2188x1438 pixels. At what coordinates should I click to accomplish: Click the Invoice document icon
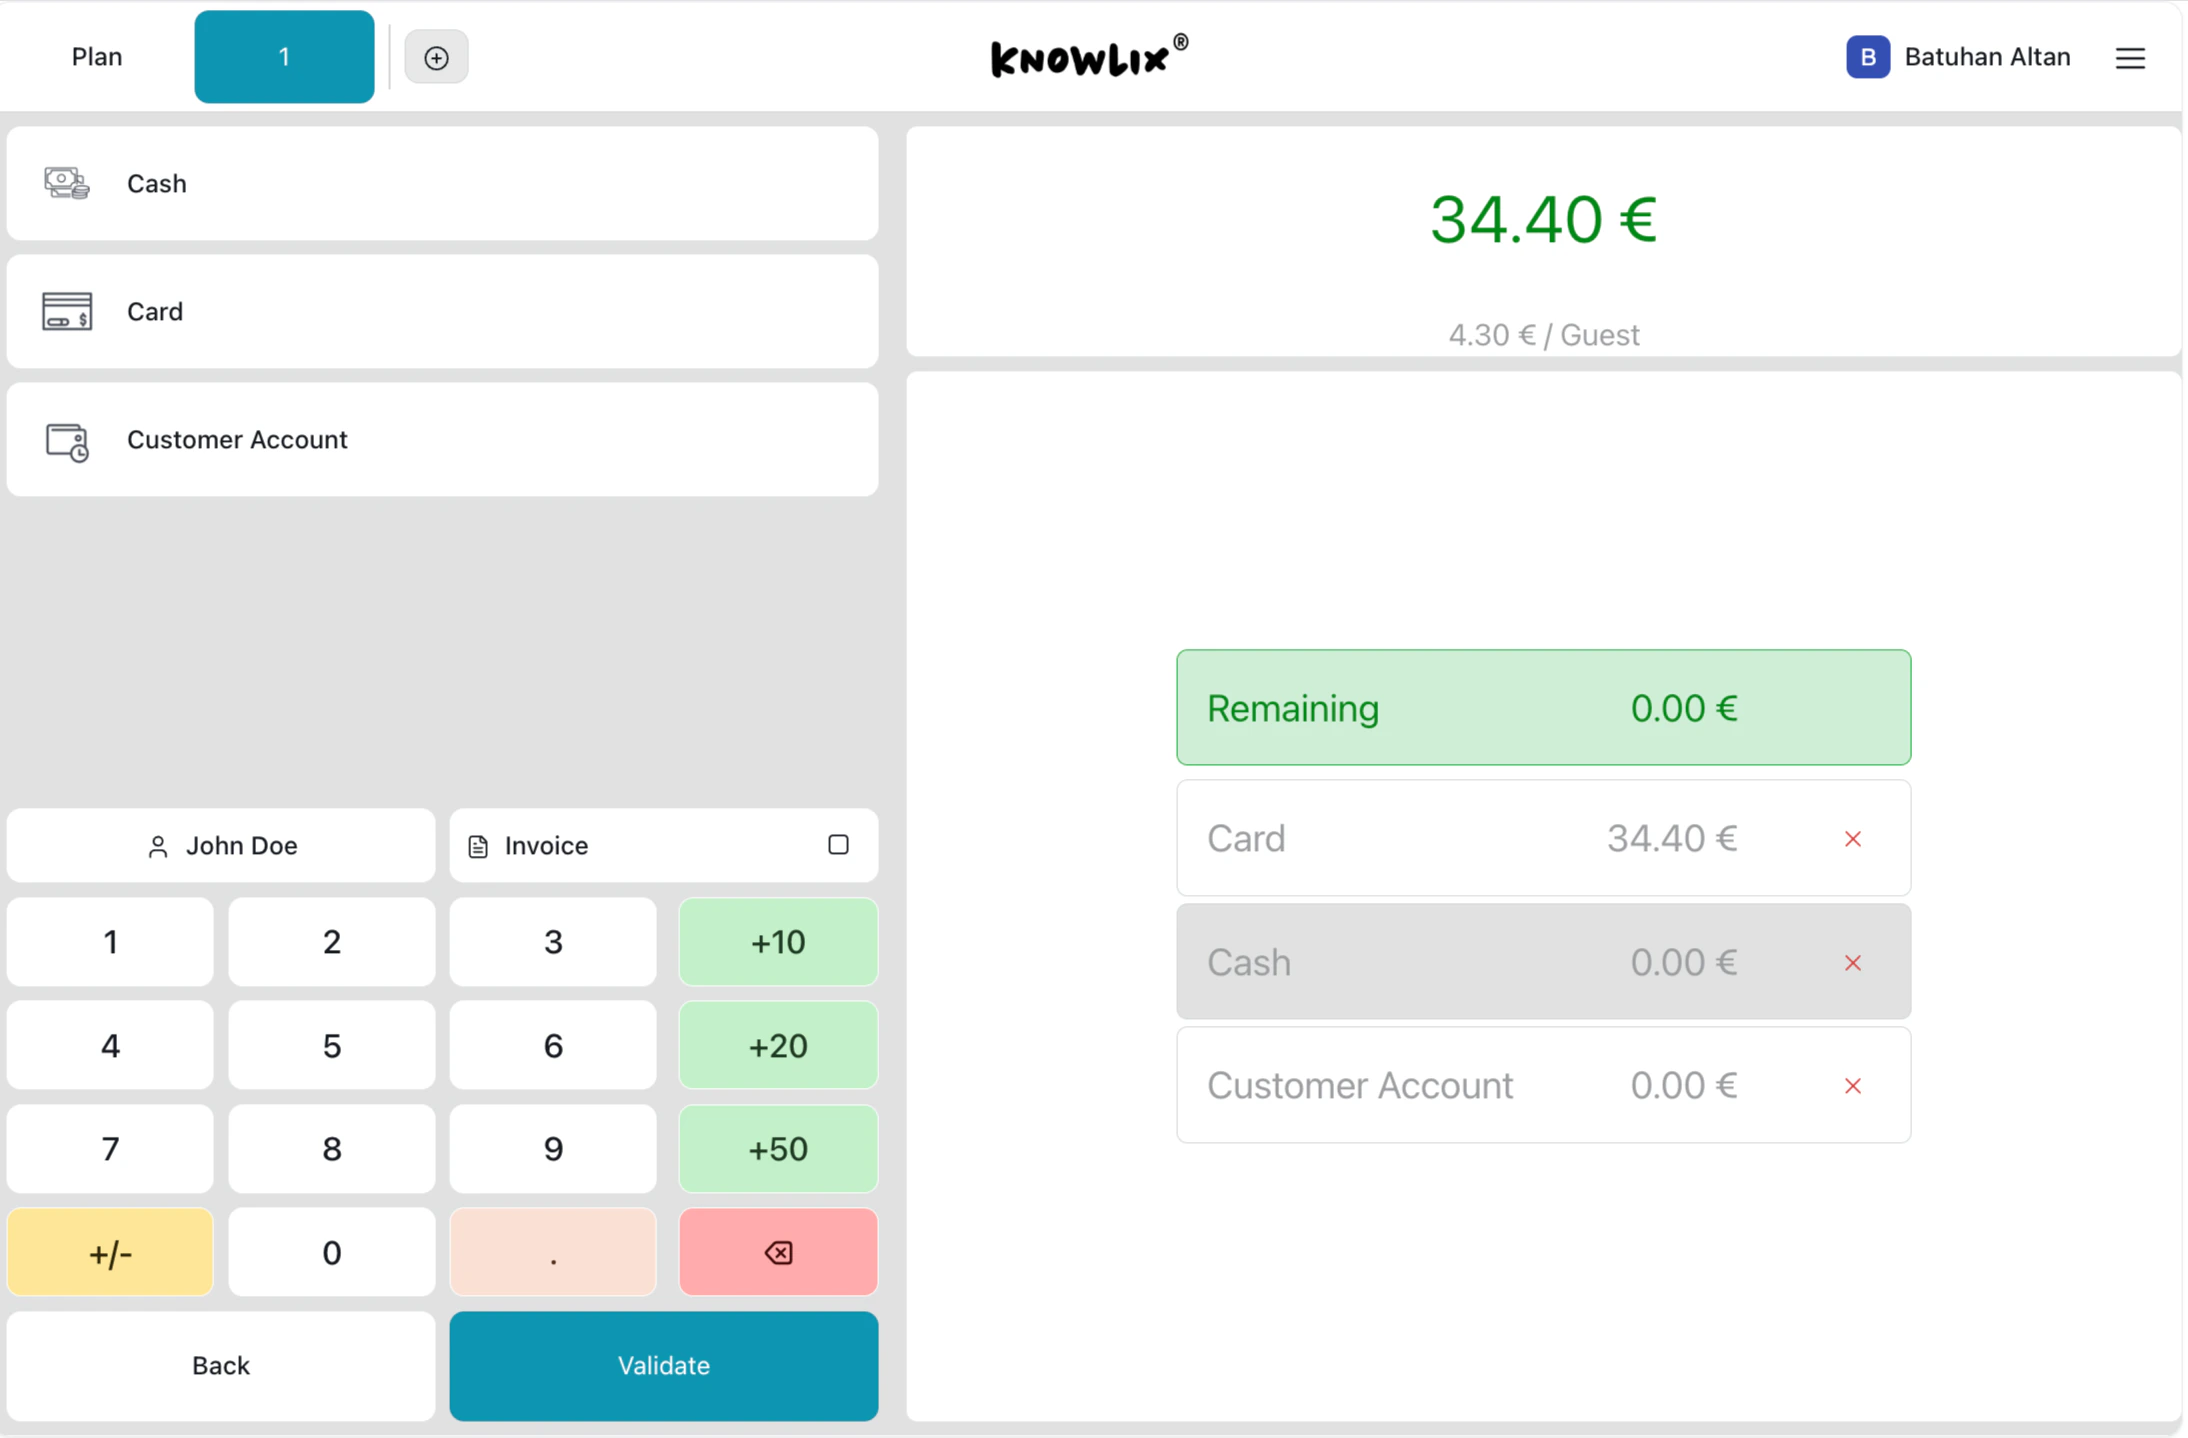tap(477, 845)
